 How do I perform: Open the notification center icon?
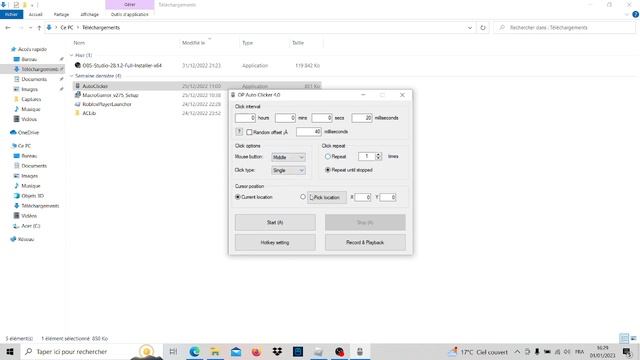(627, 351)
